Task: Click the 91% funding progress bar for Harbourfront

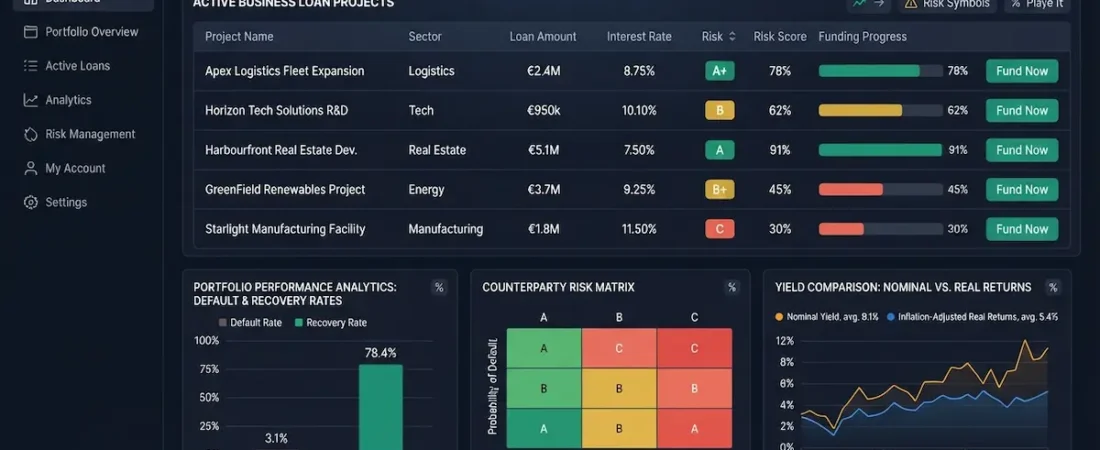Action: 880,150
